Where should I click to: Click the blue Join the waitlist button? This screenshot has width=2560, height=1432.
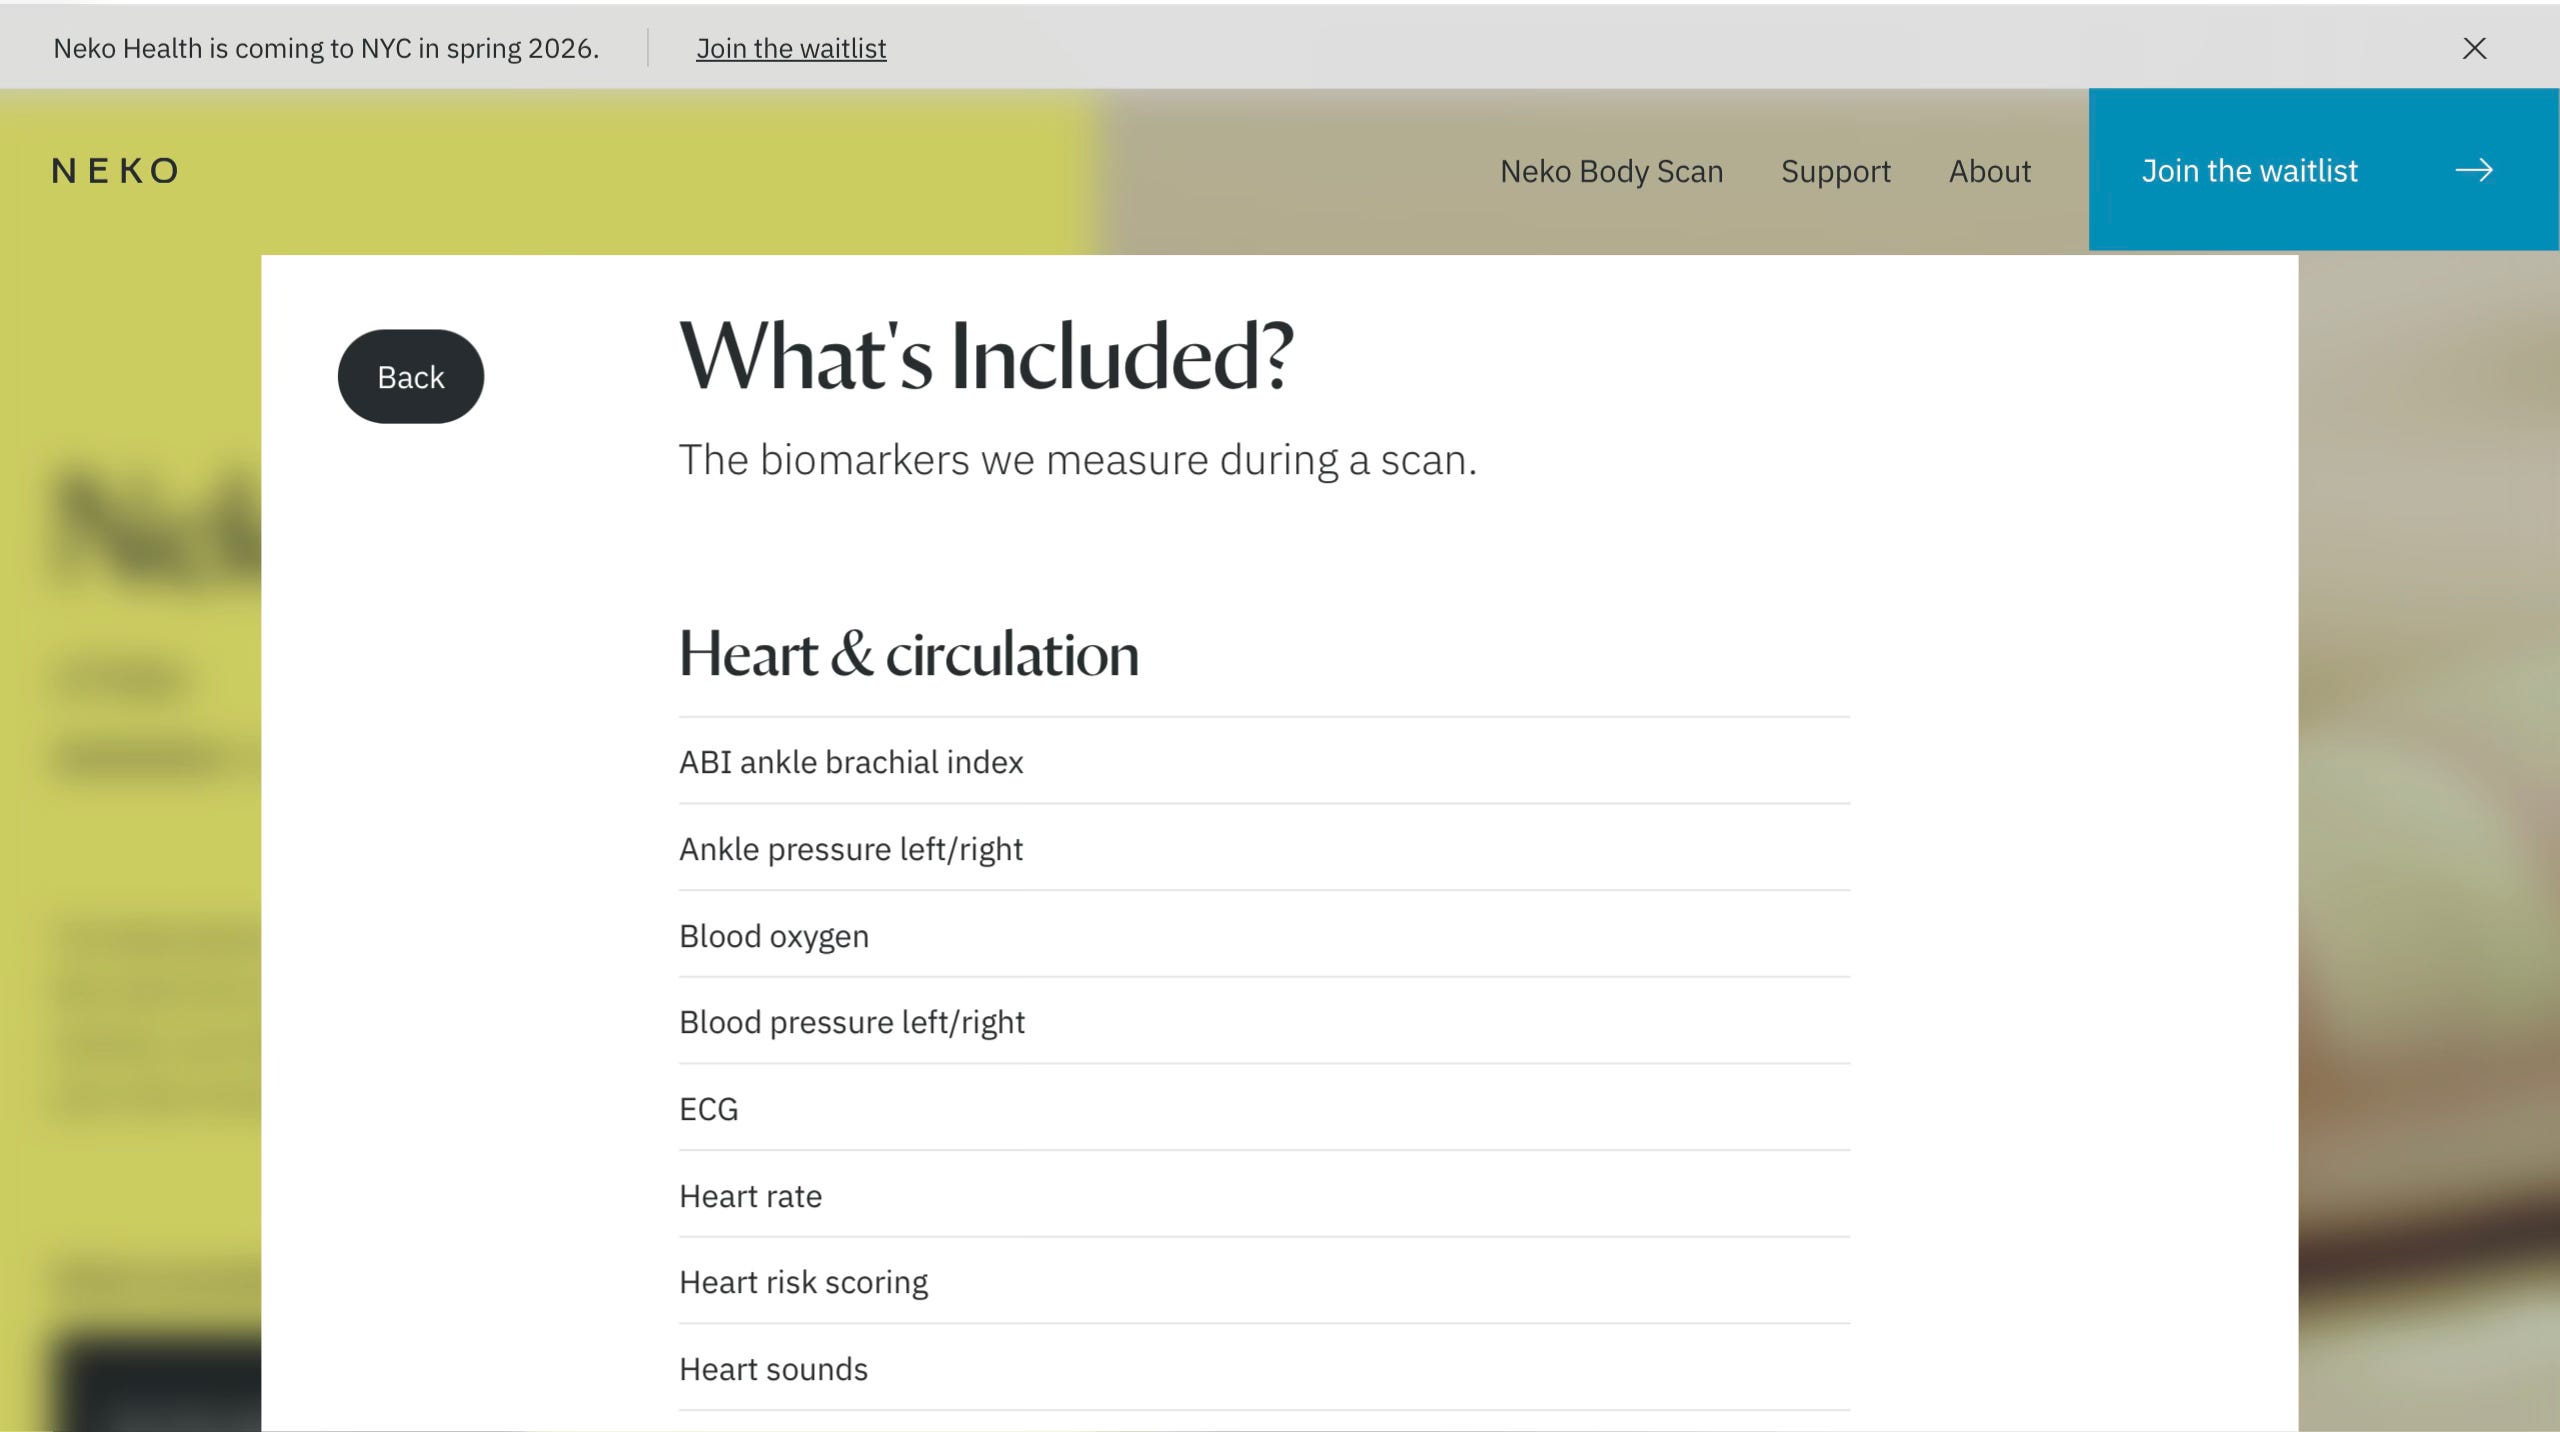point(2324,170)
